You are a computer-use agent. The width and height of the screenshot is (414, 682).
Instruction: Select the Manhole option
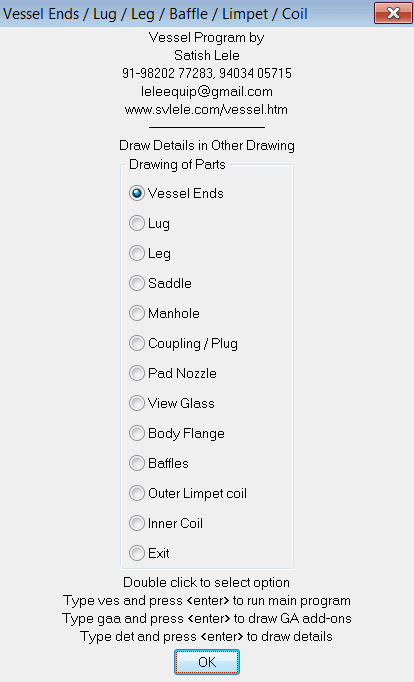click(164, 313)
